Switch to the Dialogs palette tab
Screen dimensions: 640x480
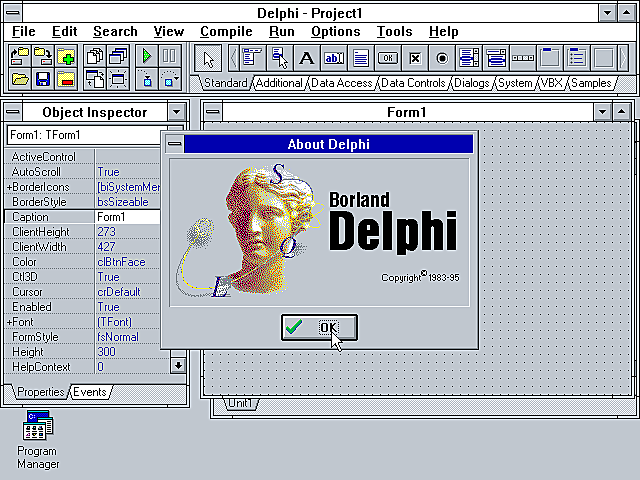(x=471, y=83)
